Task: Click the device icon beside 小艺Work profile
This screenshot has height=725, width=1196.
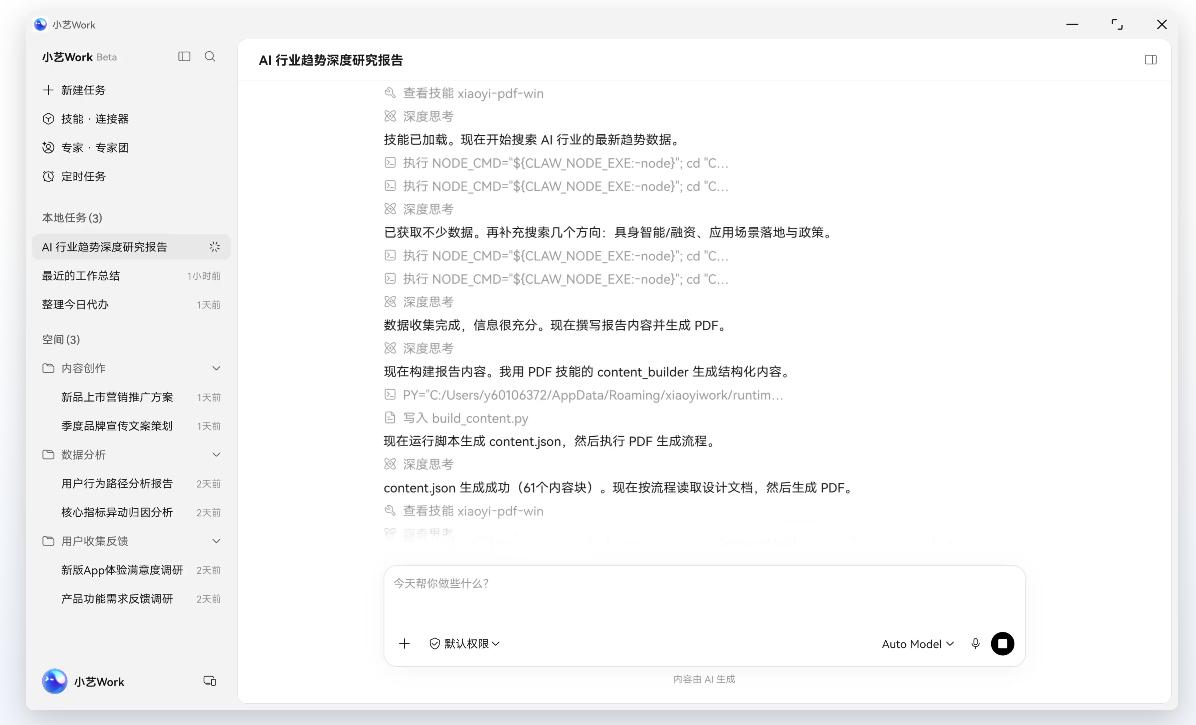Action: coord(210,681)
